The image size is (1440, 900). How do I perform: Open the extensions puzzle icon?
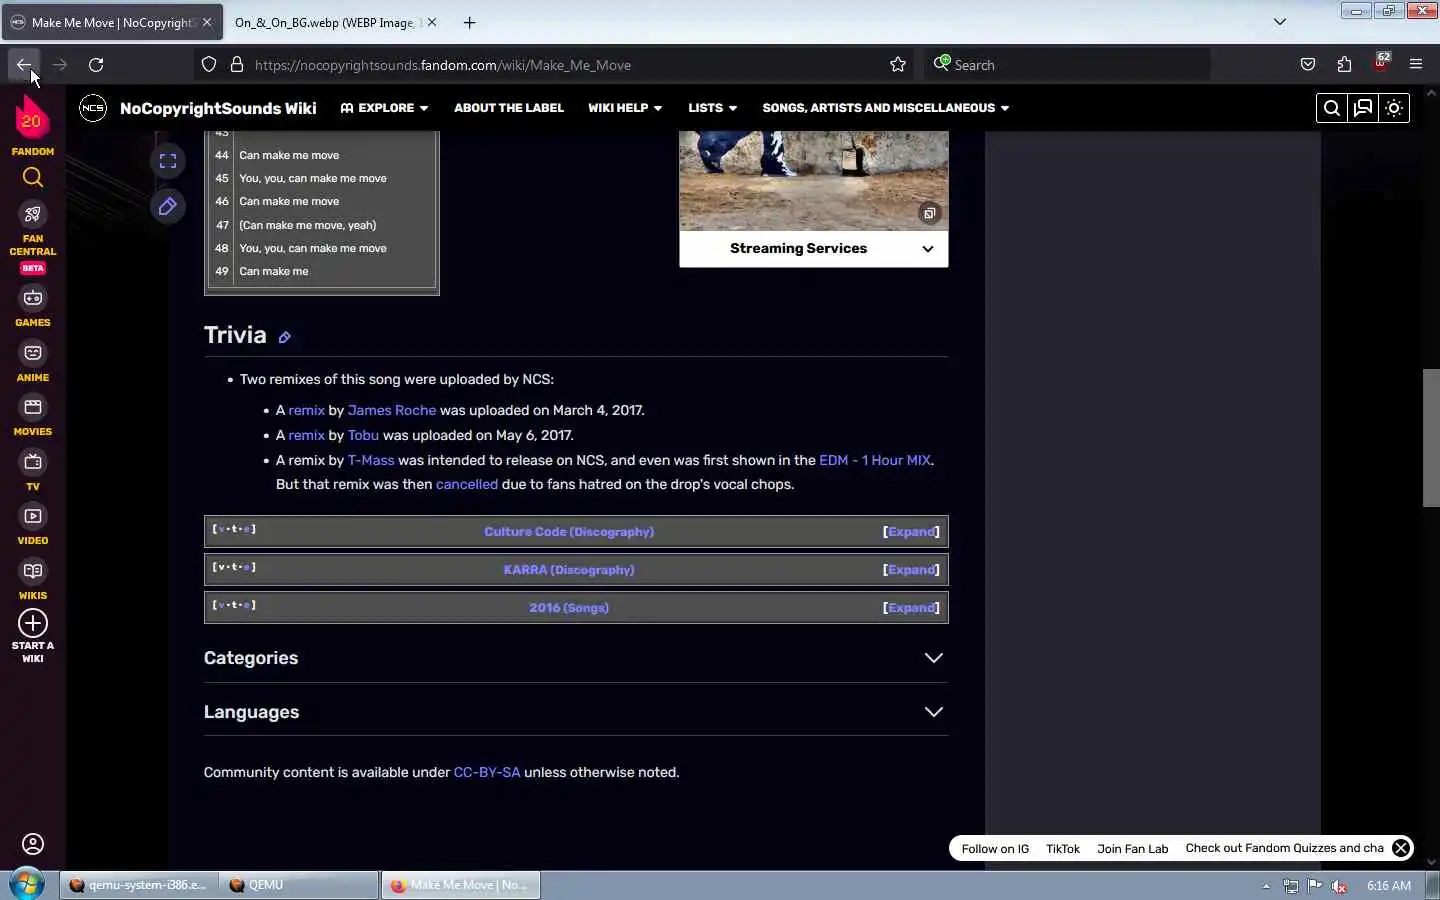1344,64
